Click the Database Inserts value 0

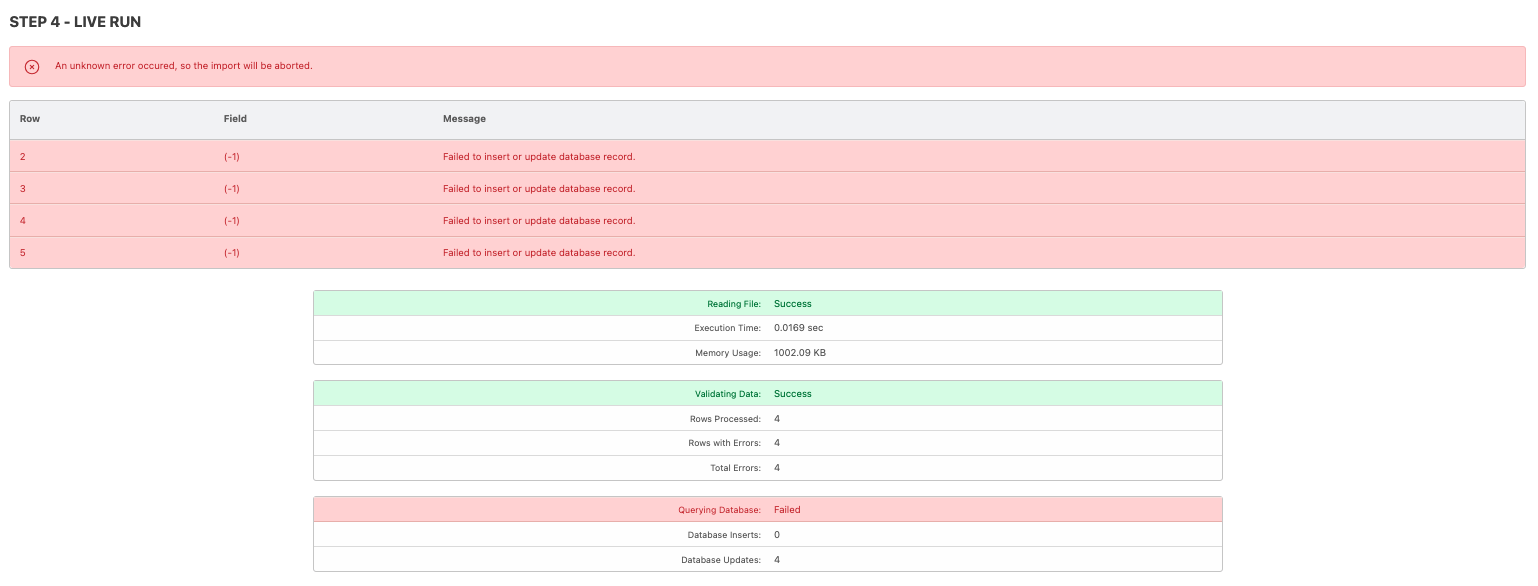coord(777,535)
